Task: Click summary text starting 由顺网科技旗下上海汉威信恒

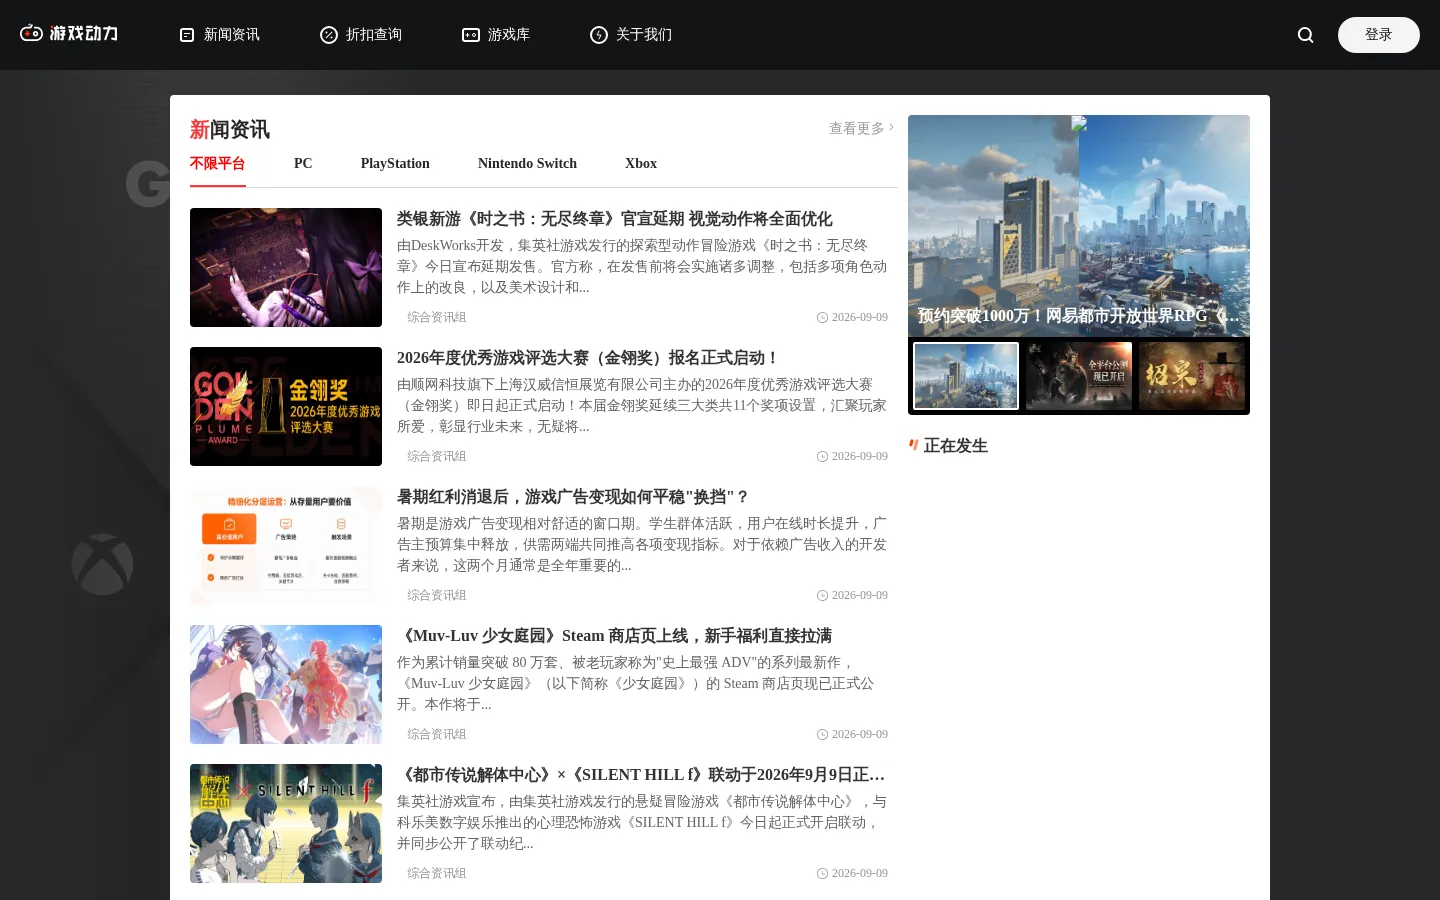Action: pyautogui.click(x=642, y=405)
